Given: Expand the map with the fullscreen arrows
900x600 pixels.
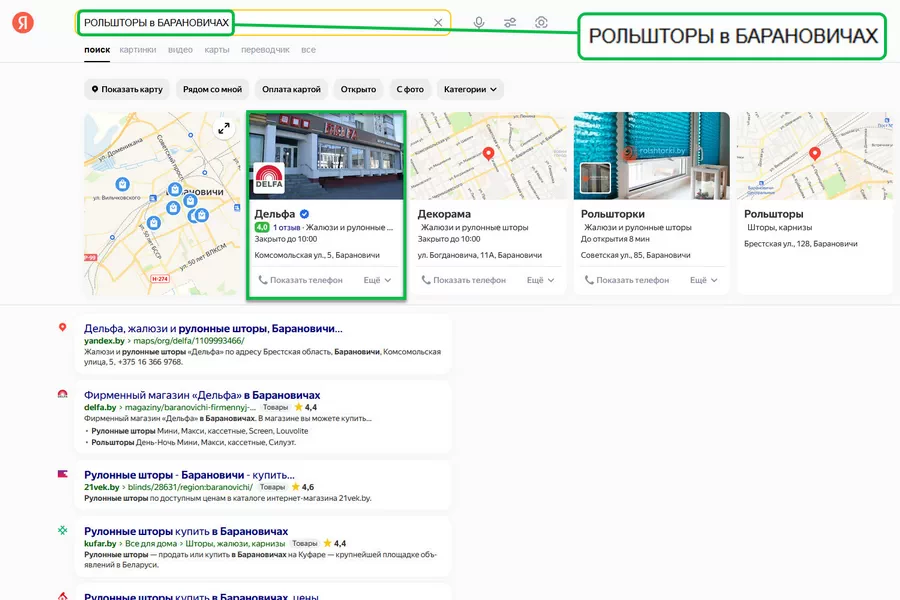Looking at the screenshot, I should (x=224, y=128).
